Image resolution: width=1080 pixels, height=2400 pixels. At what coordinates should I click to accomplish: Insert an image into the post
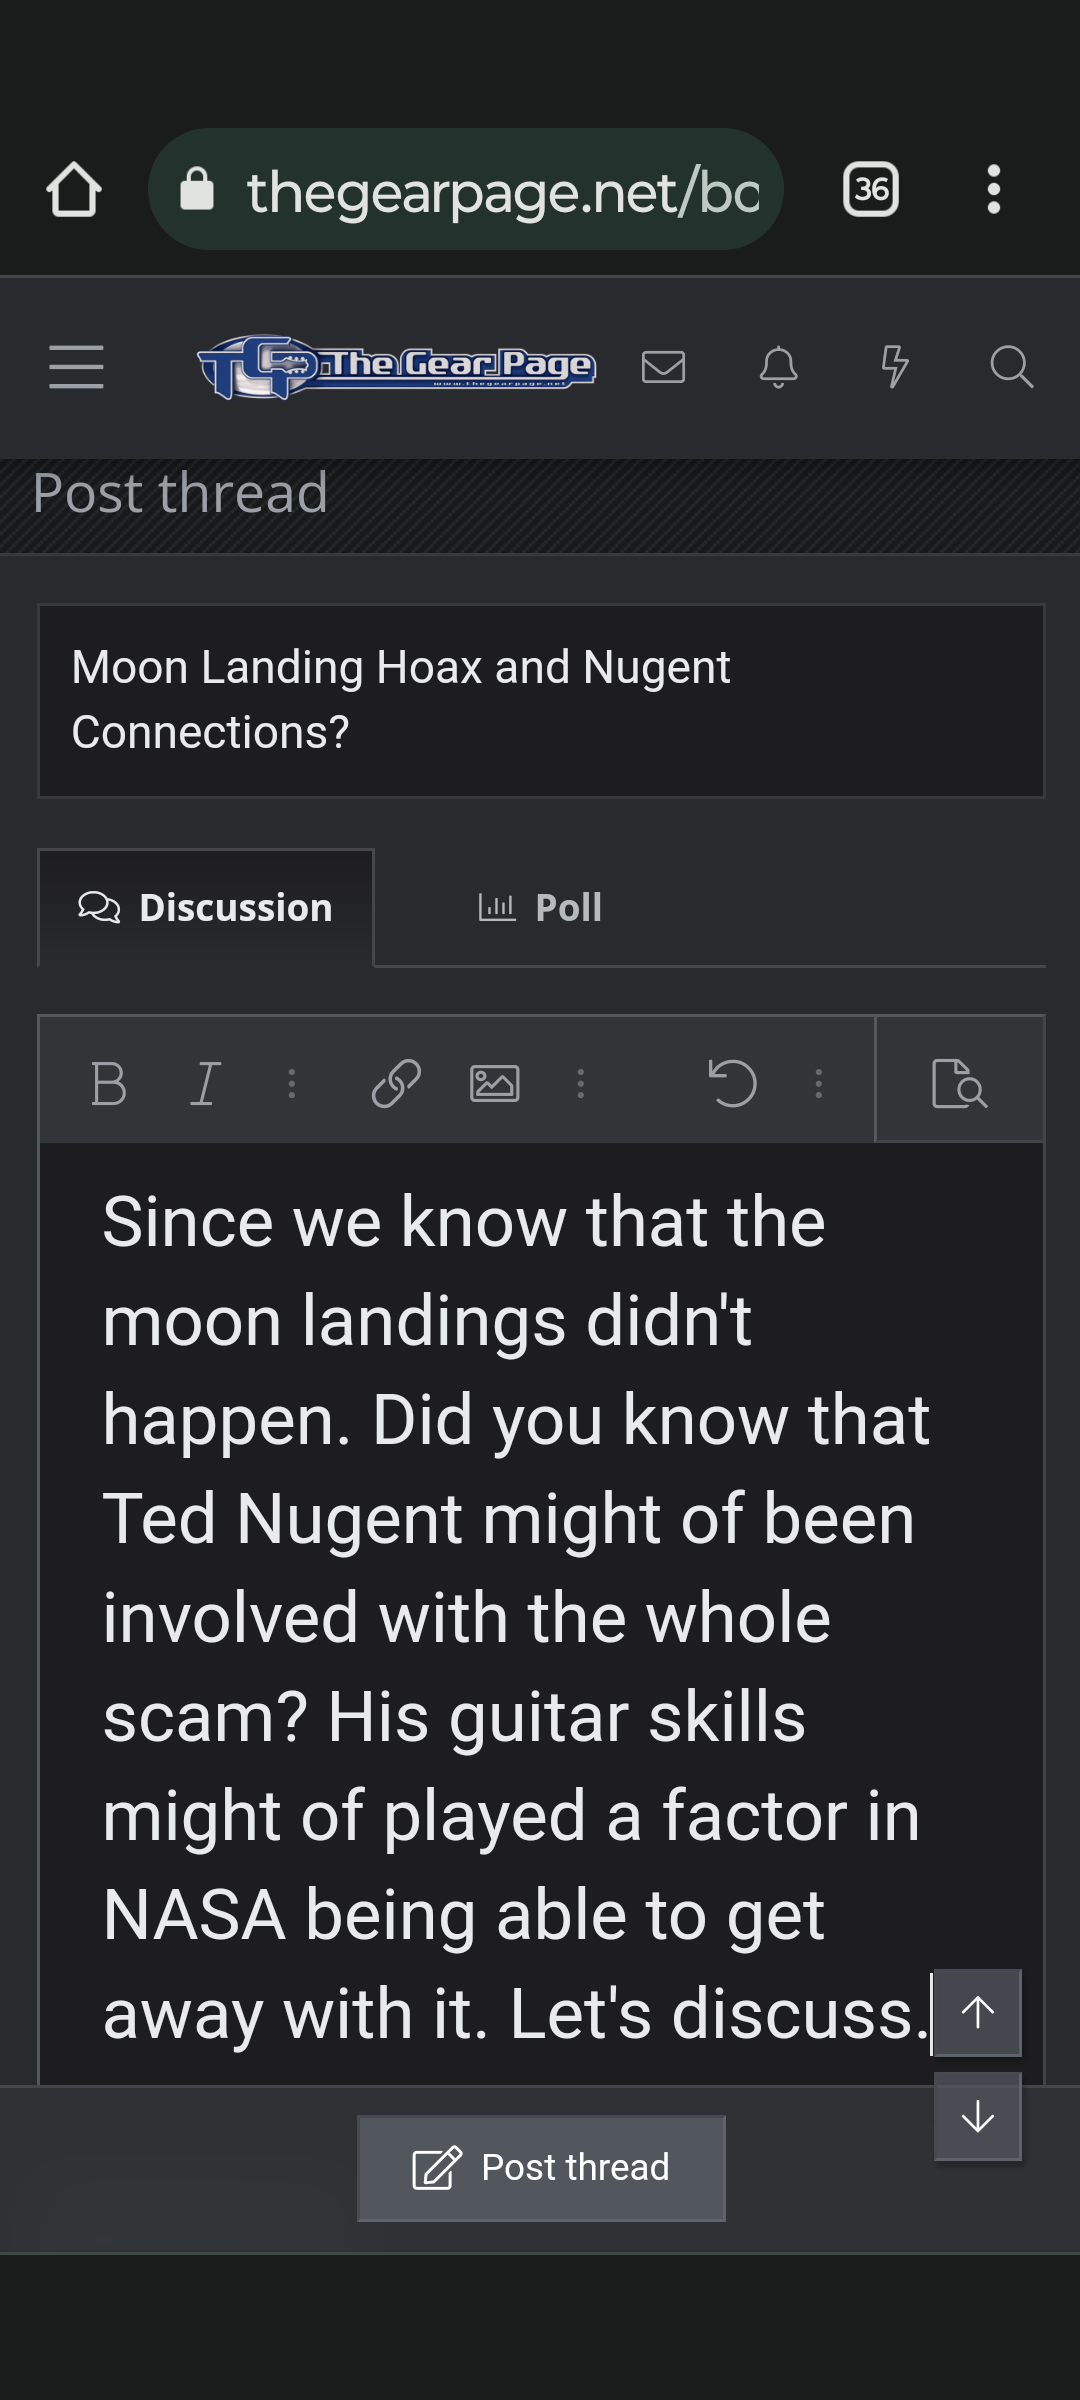point(495,1083)
